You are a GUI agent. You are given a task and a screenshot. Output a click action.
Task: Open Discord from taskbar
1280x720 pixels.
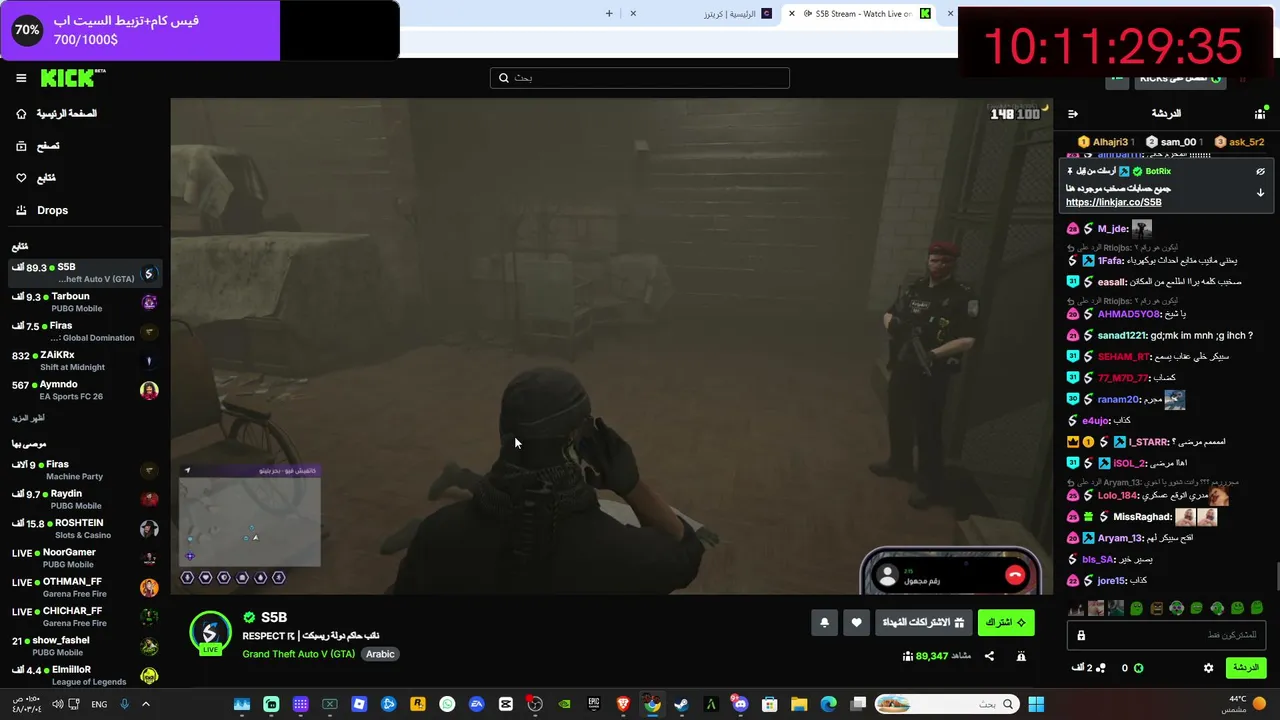coord(740,704)
